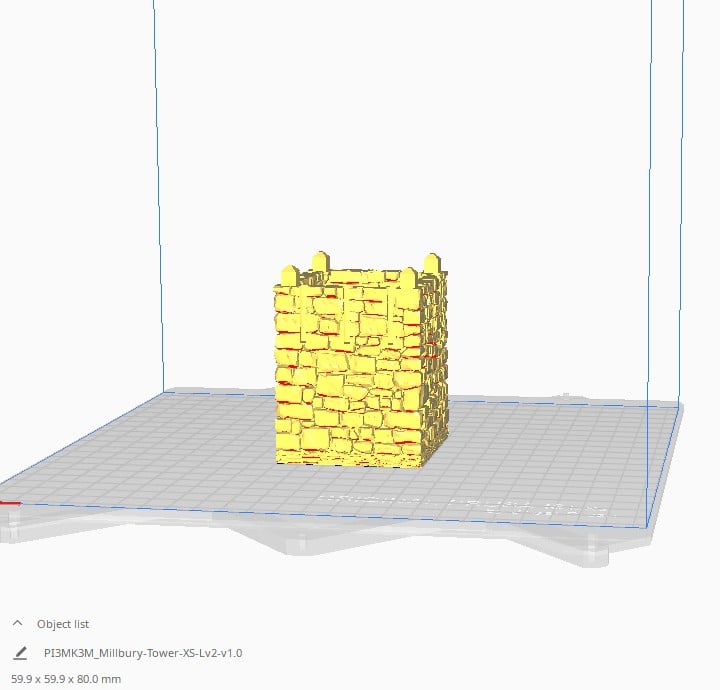Click the pencil rename icon
Image resolution: width=720 pixels, height=690 pixels.
(20, 653)
